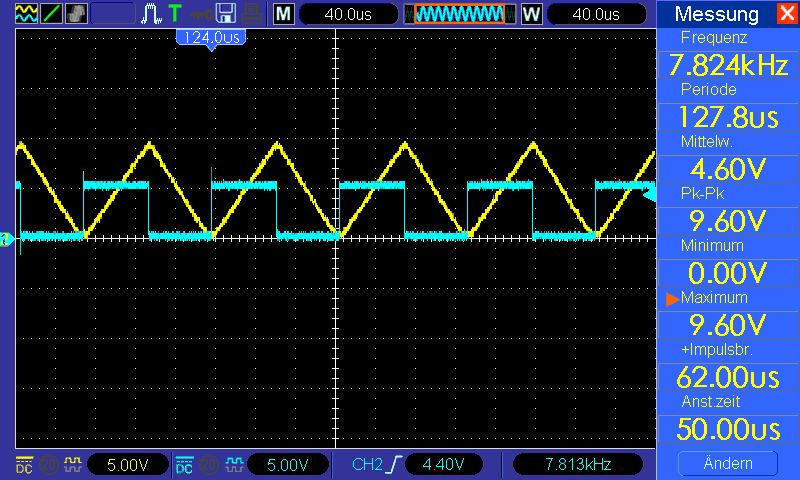
Task: Click the 124.0us trigger position marker
Action: (x=211, y=39)
